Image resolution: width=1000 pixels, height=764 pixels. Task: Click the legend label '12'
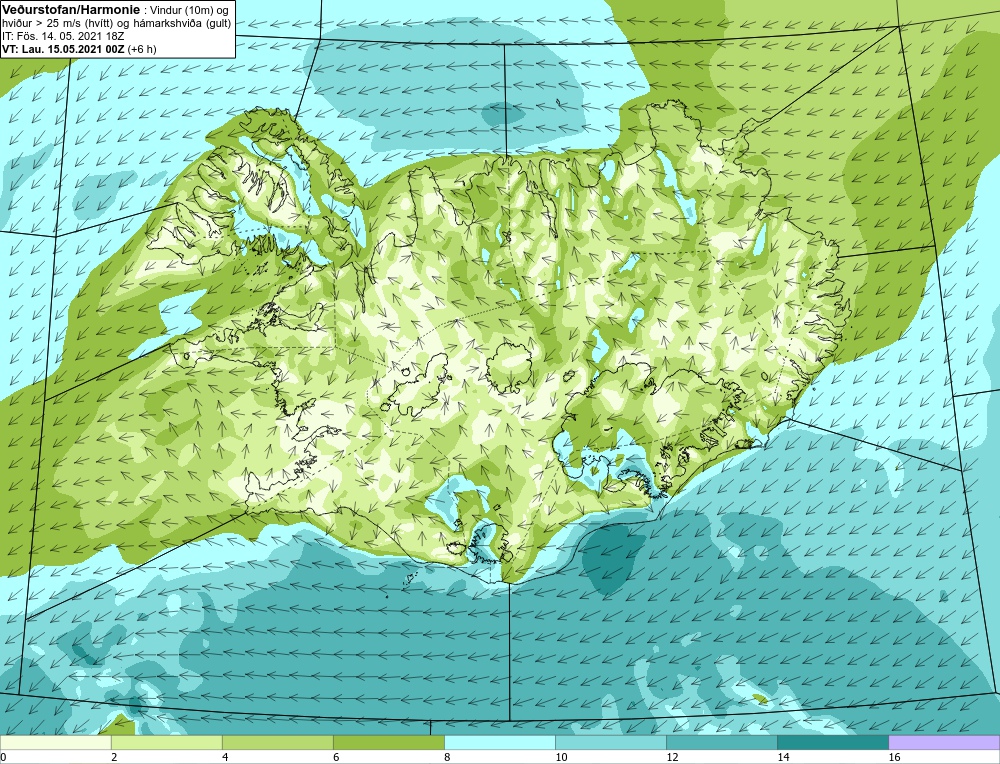[x=672, y=757]
